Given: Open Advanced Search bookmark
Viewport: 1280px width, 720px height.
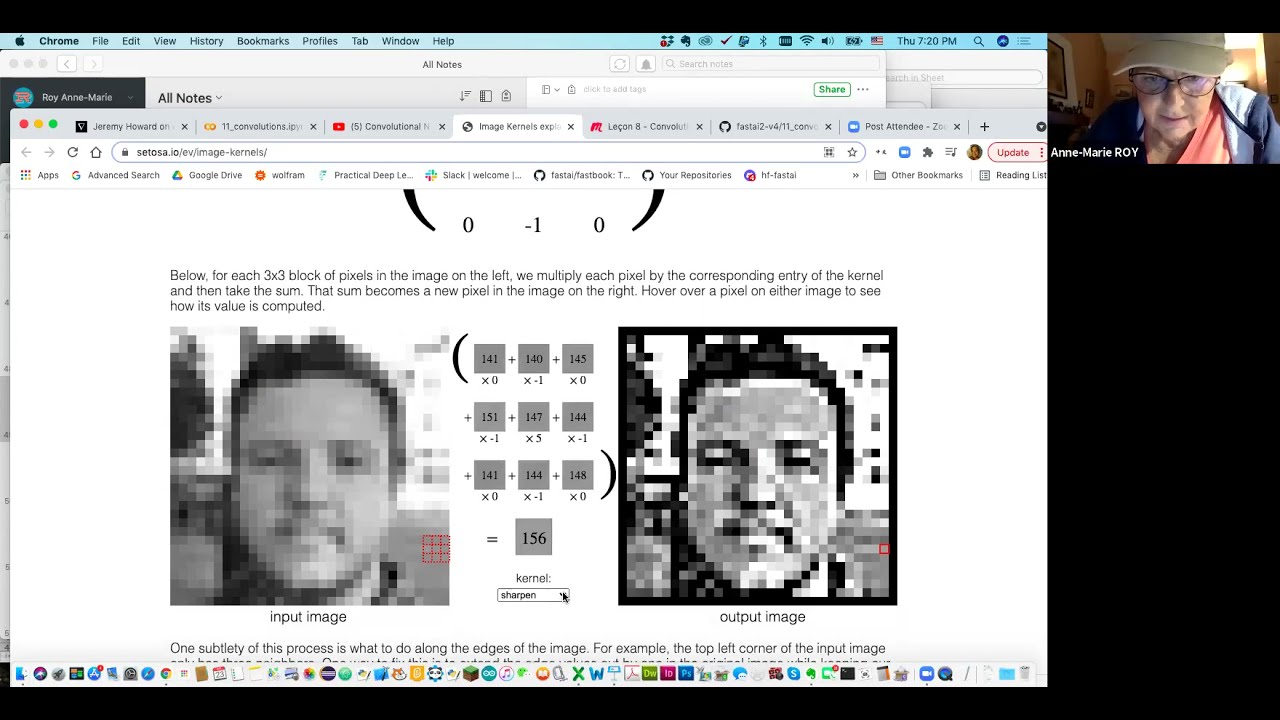Looking at the screenshot, I should pyautogui.click(x=114, y=175).
